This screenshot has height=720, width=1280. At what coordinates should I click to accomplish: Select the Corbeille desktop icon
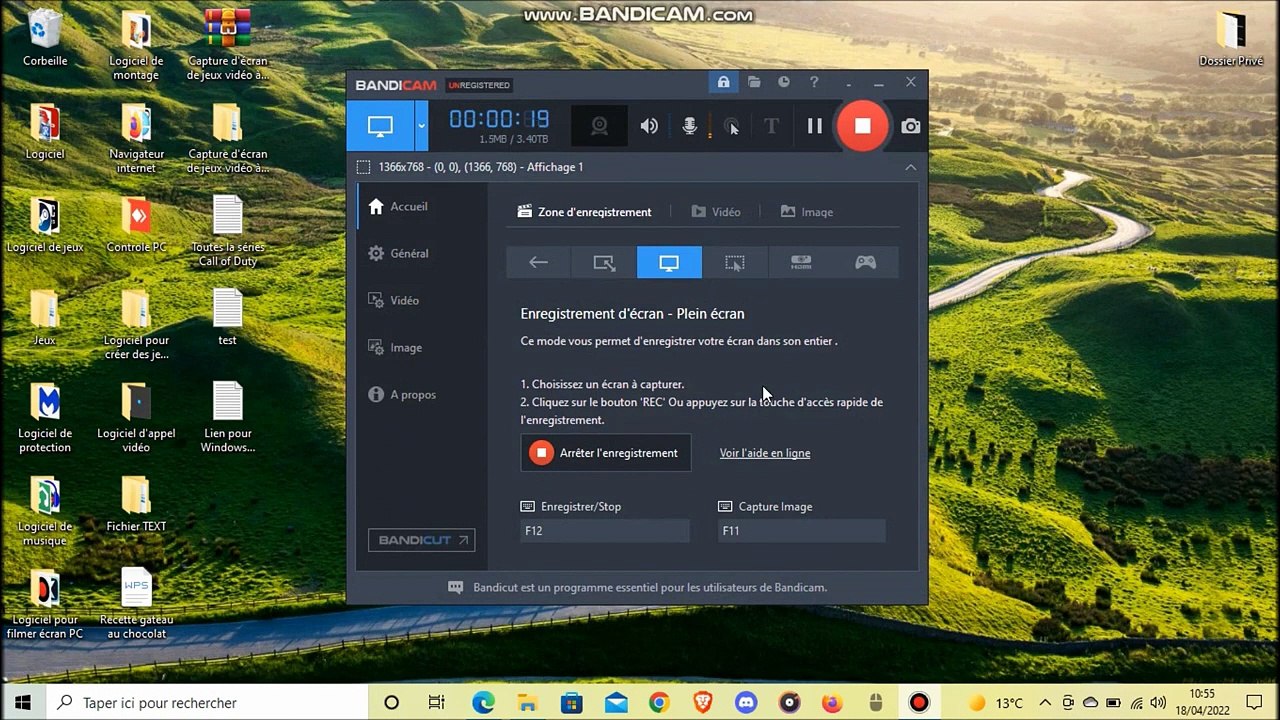[45, 39]
